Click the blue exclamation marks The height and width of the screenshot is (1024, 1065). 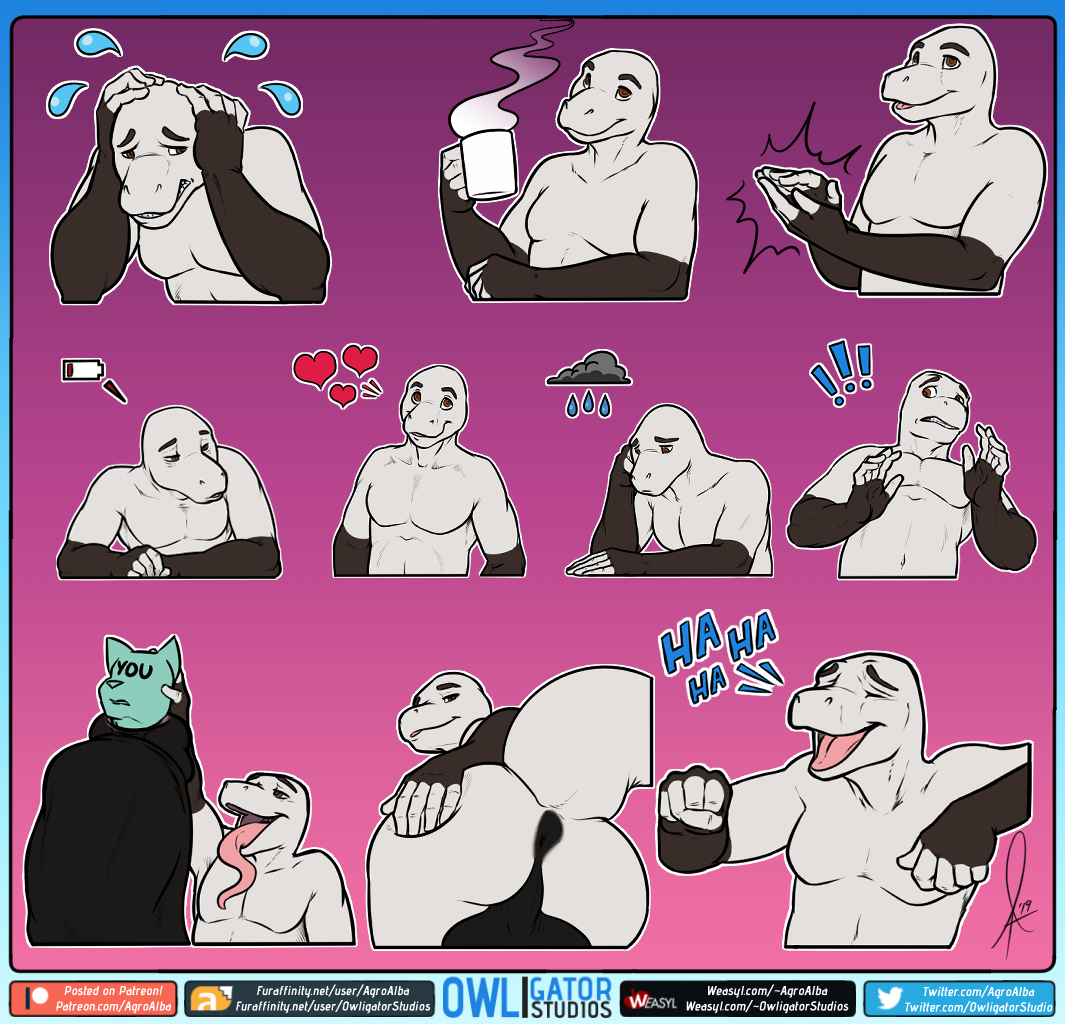841,372
